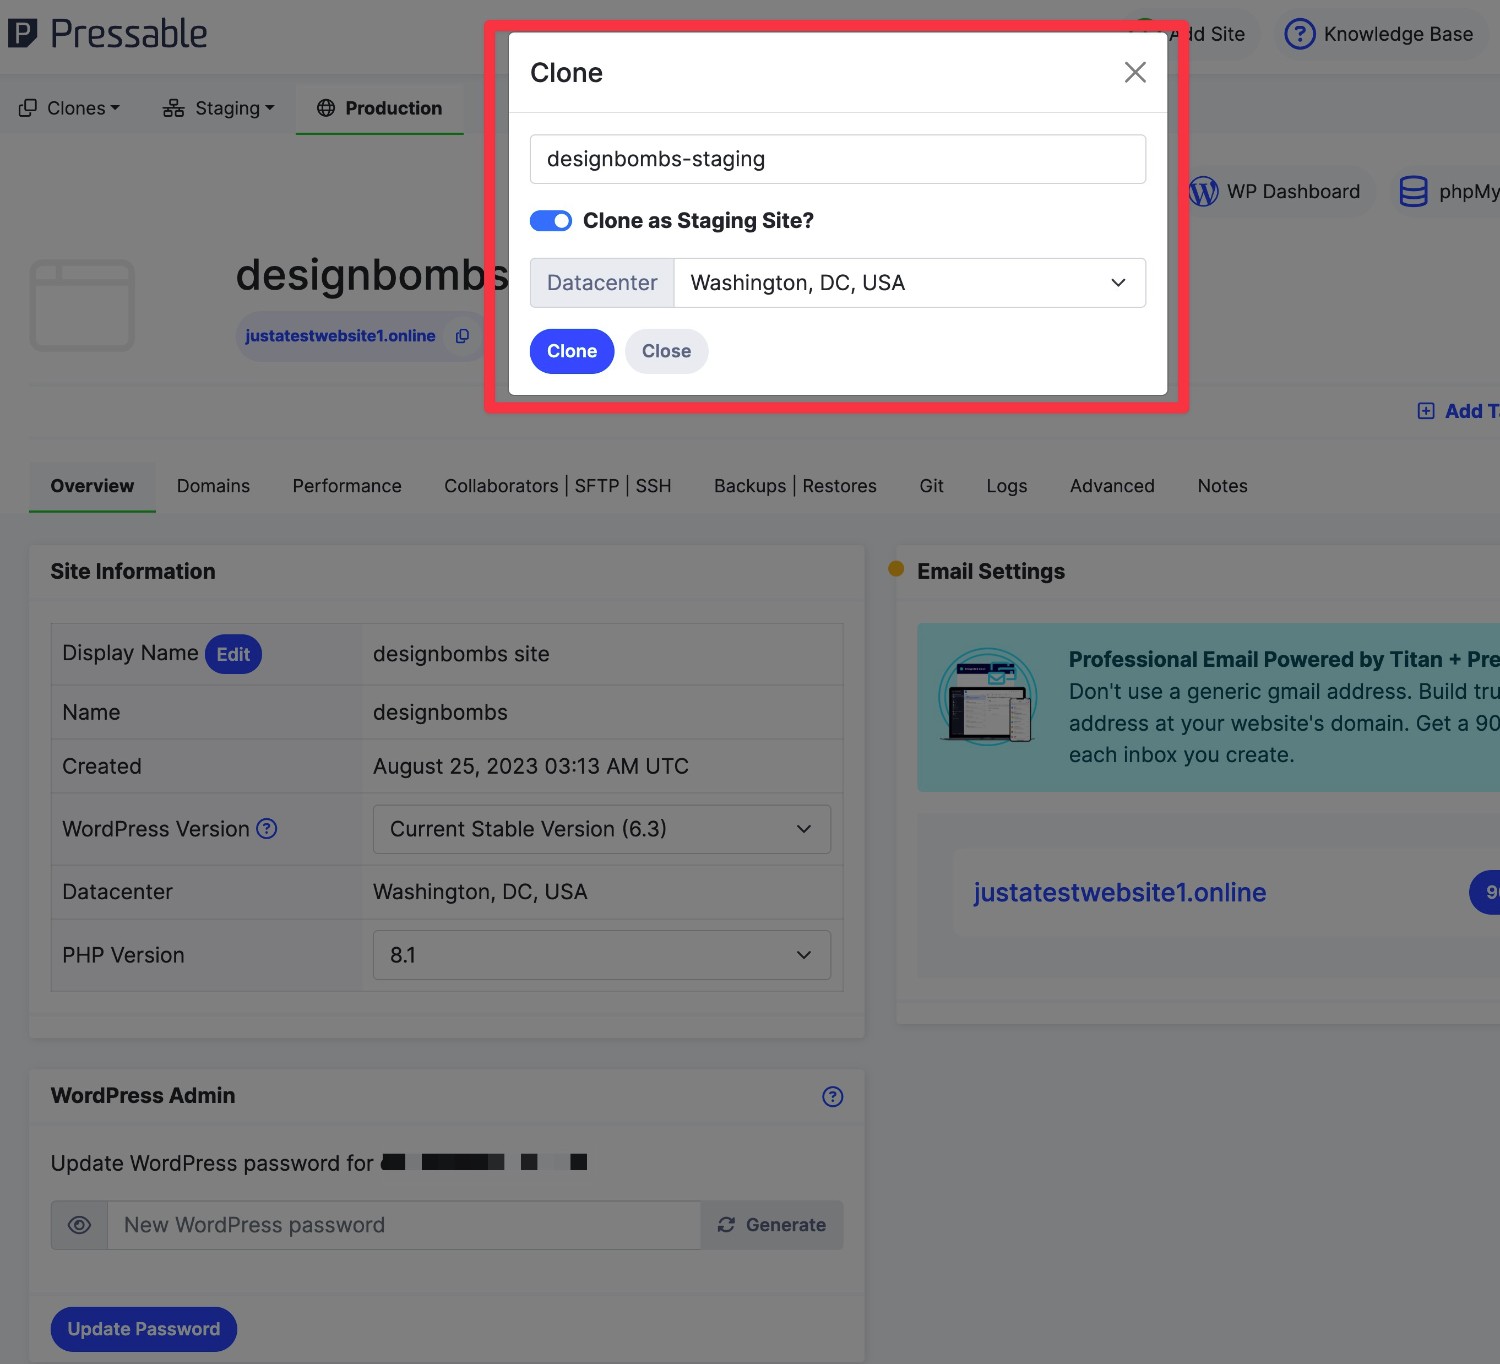
Task: Click the Generate refresh icon
Action: pos(726,1225)
